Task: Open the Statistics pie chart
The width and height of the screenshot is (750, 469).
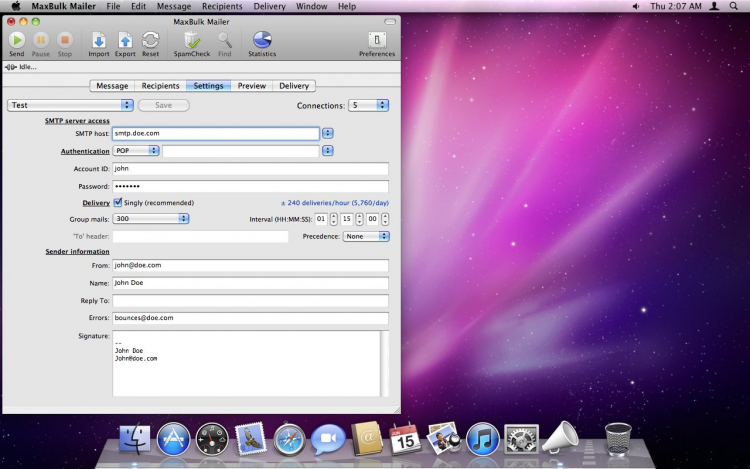Action: point(262,40)
